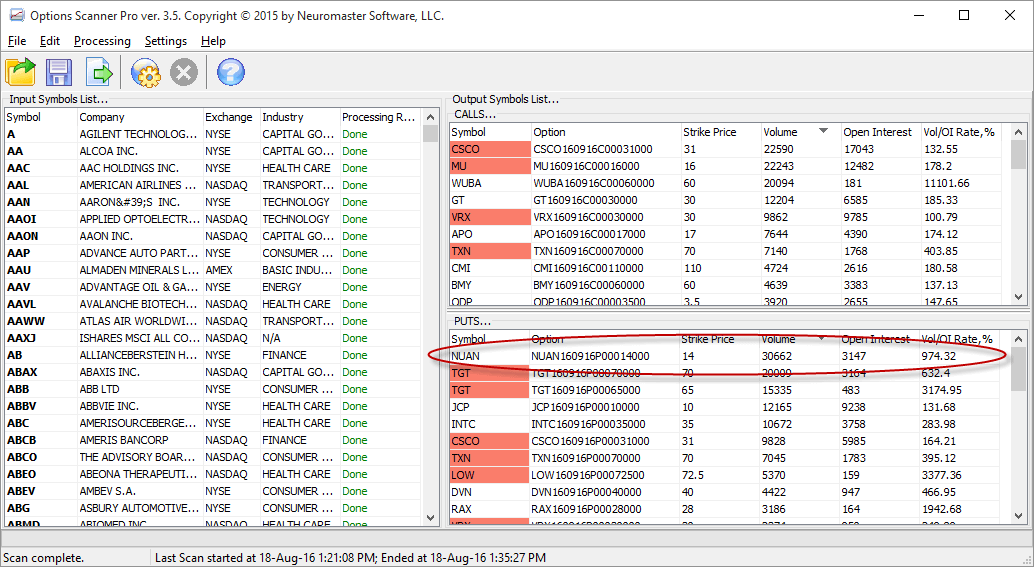
Task: Select RAX160916P00028000 put option
Action: click(x=586, y=509)
